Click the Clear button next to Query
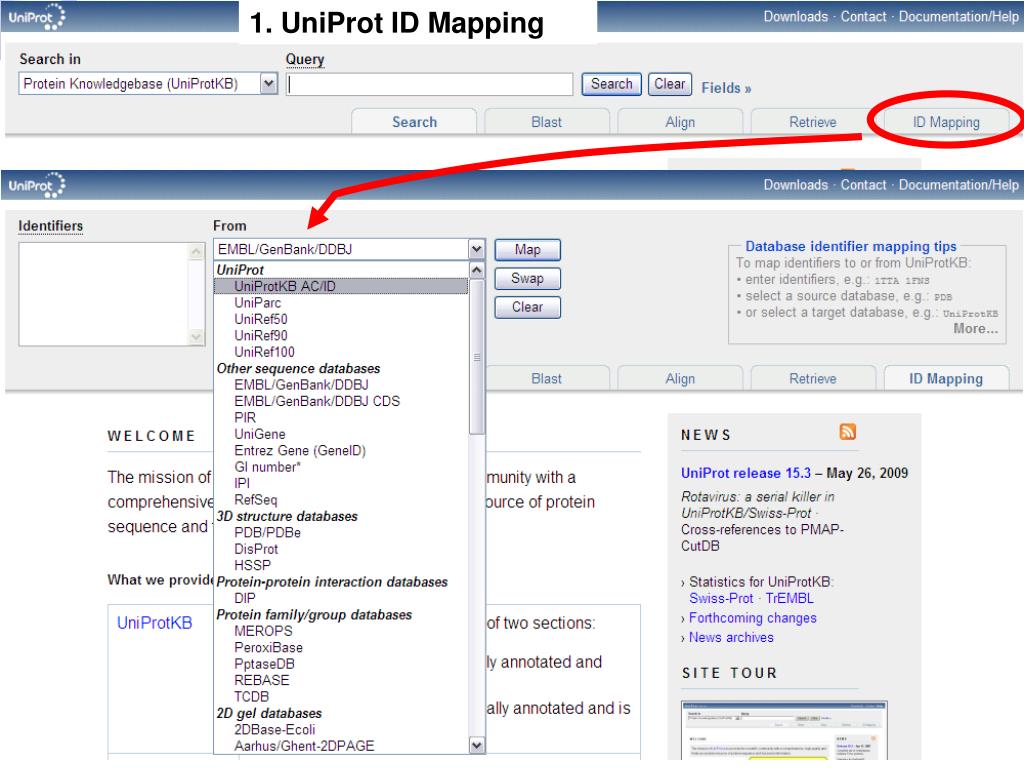Screen dimensions: 1024x768 [669, 84]
